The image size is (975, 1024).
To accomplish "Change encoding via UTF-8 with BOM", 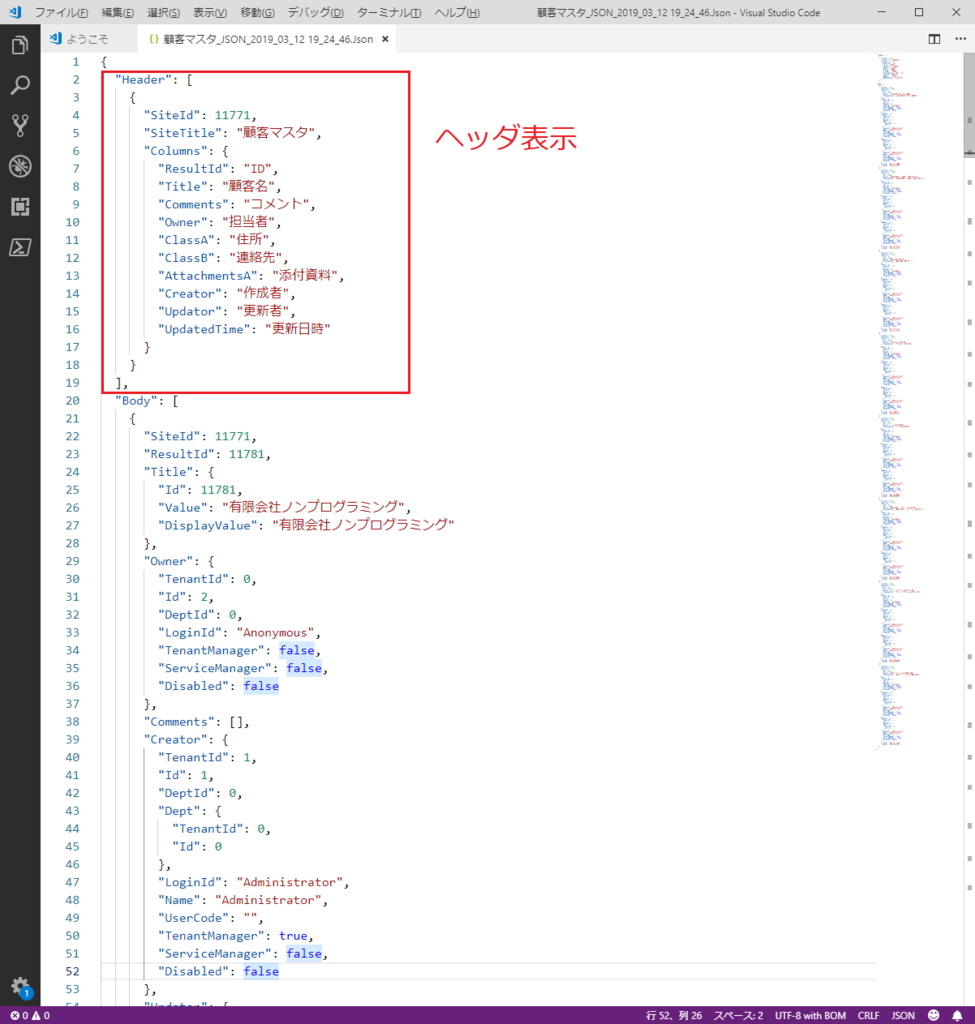I will point(810,1016).
